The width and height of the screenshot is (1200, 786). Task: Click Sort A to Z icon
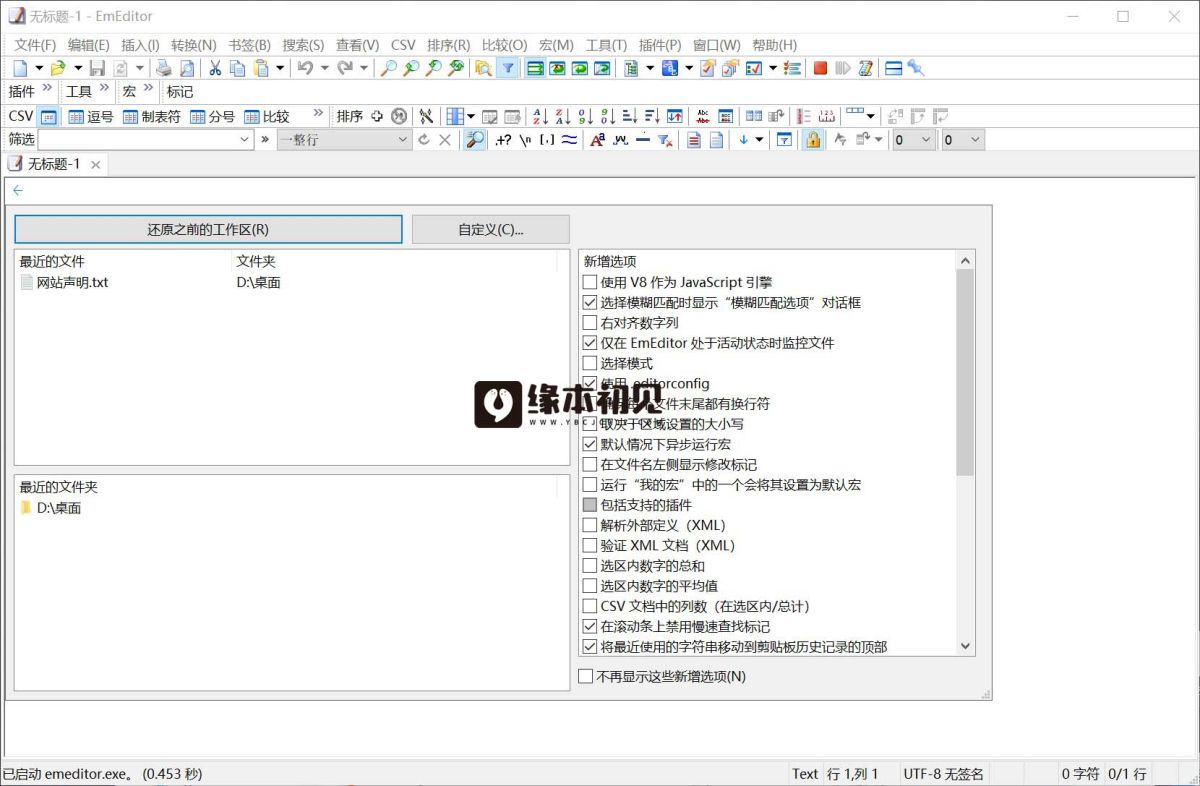539,116
